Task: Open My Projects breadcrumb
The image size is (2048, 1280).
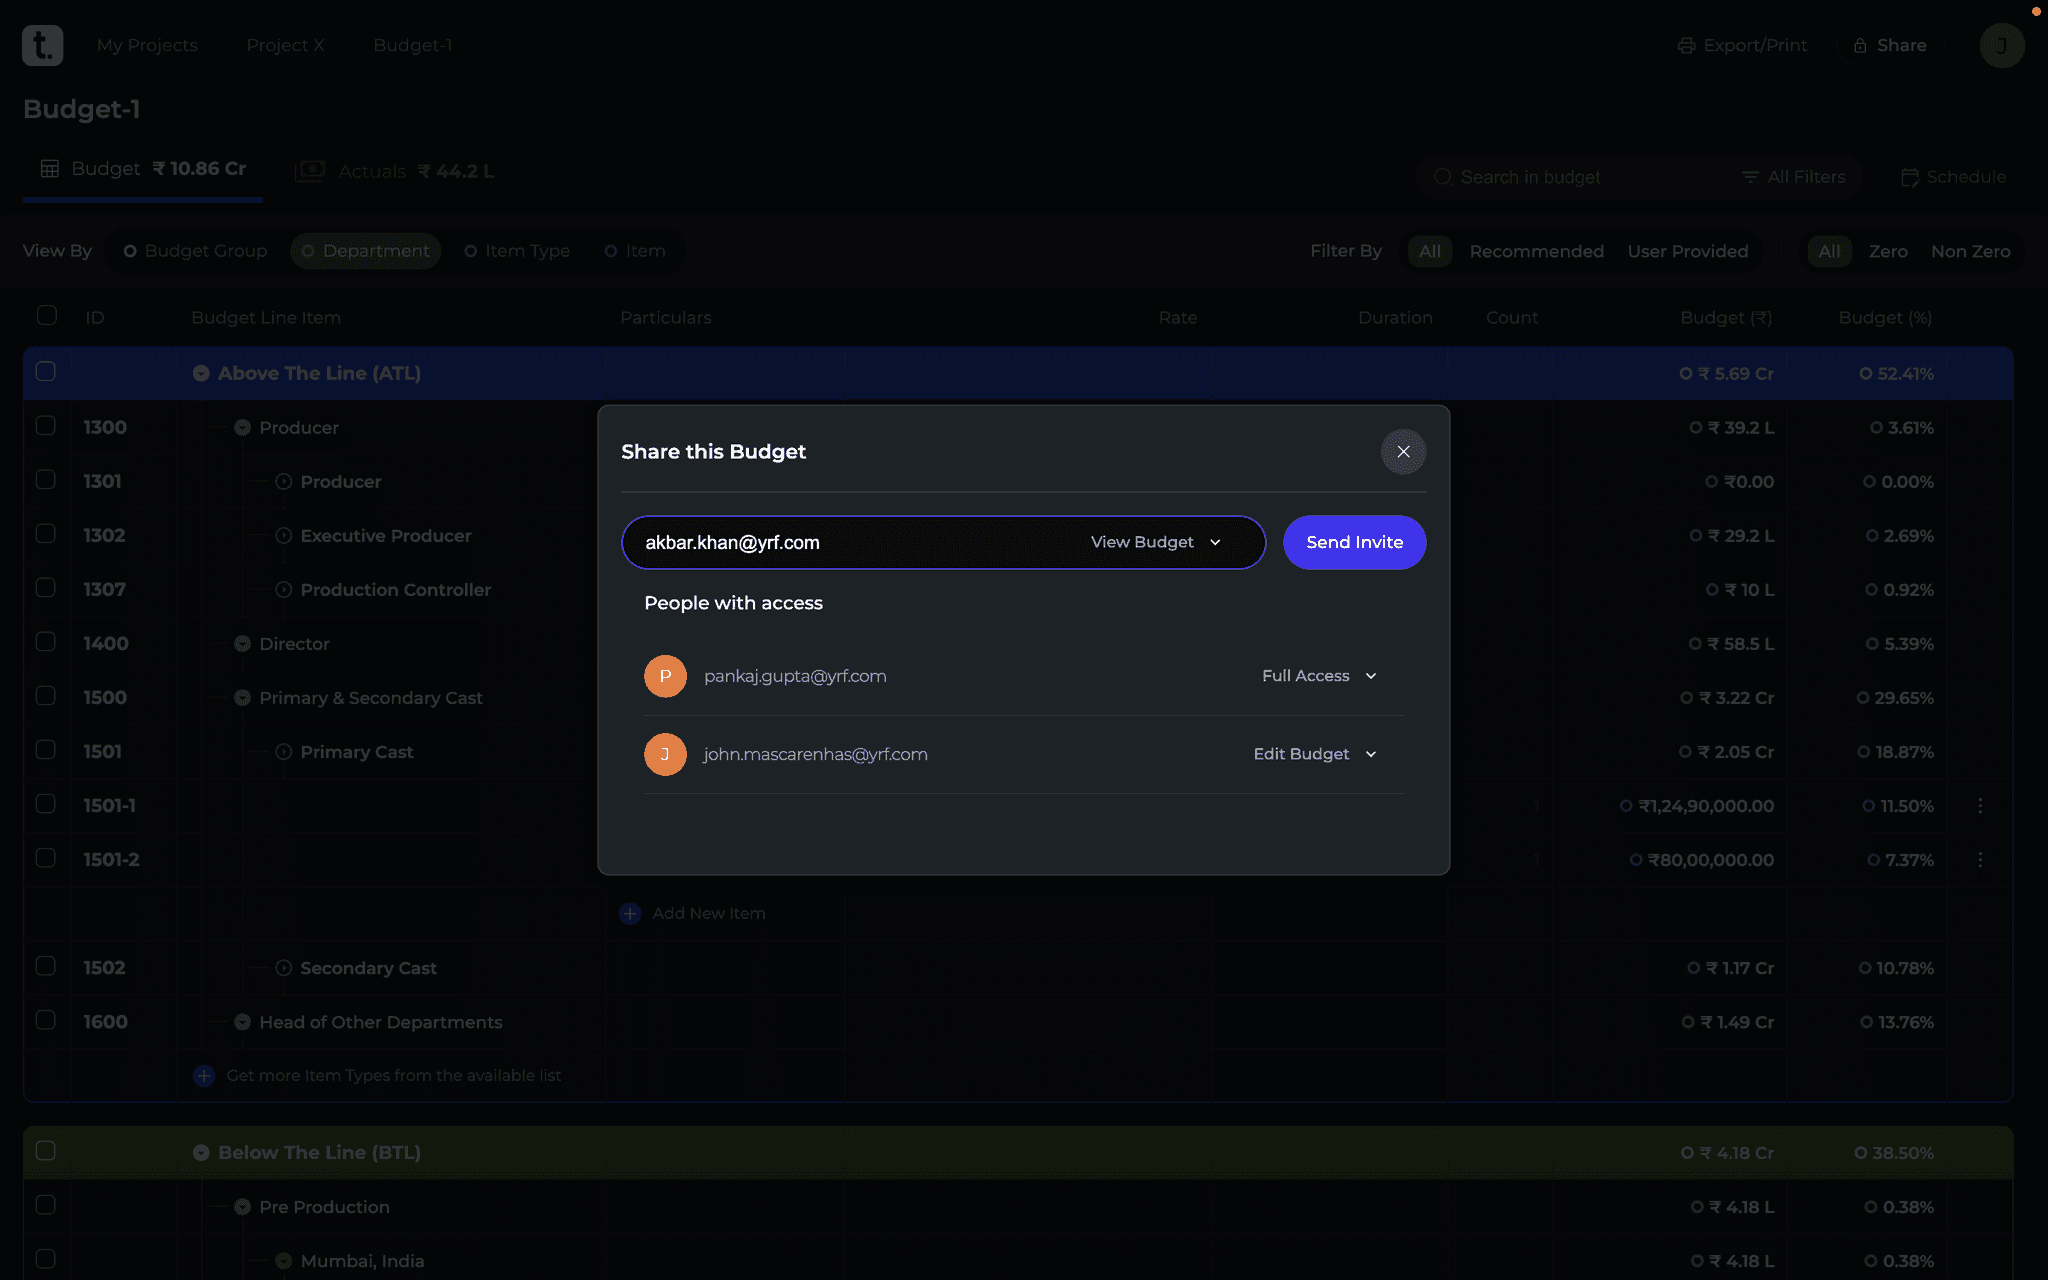Action: coord(147,46)
